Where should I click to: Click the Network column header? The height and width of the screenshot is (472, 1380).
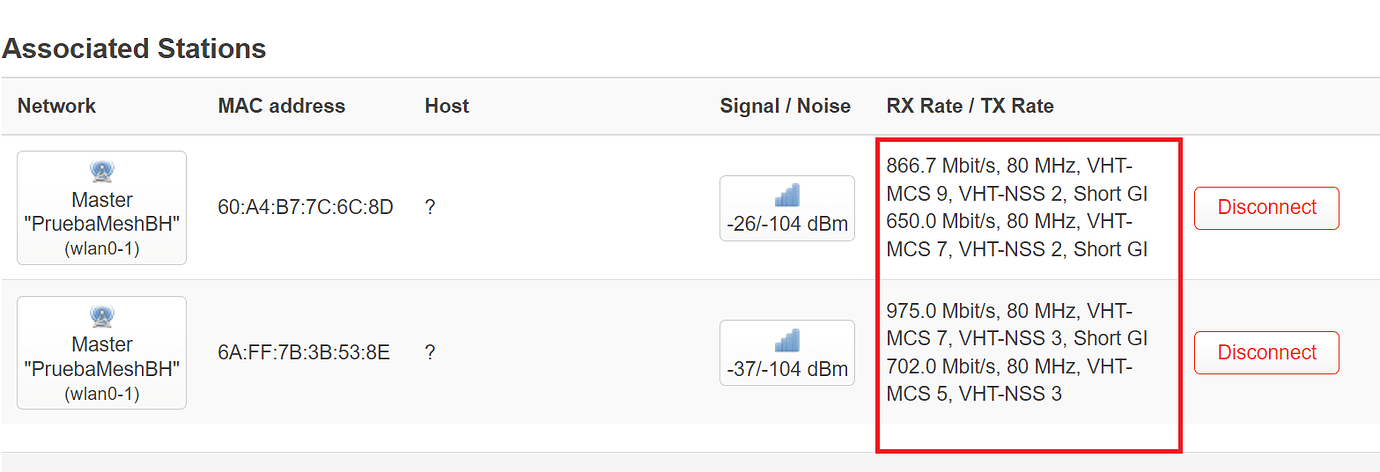click(57, 106)
